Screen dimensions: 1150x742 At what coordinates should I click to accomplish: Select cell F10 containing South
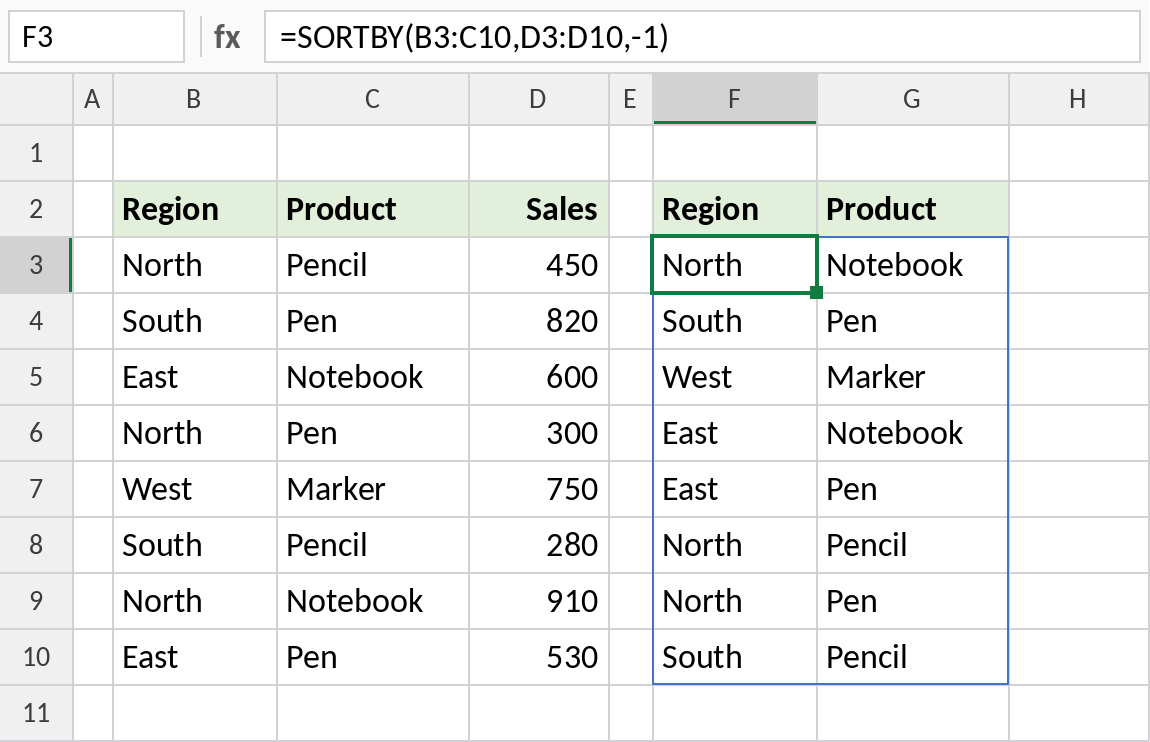(x=735, y=657)
